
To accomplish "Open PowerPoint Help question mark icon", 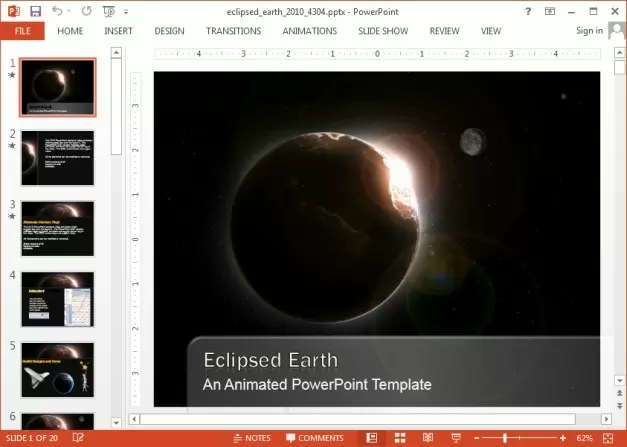I will [528, 11].
